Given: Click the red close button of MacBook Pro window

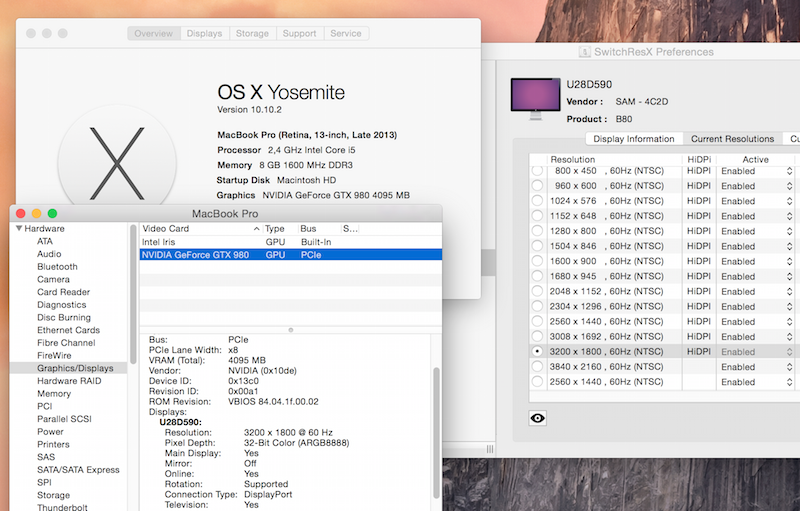Looking at the screenshot, I should pyautogui.click(x=20, y=214).
